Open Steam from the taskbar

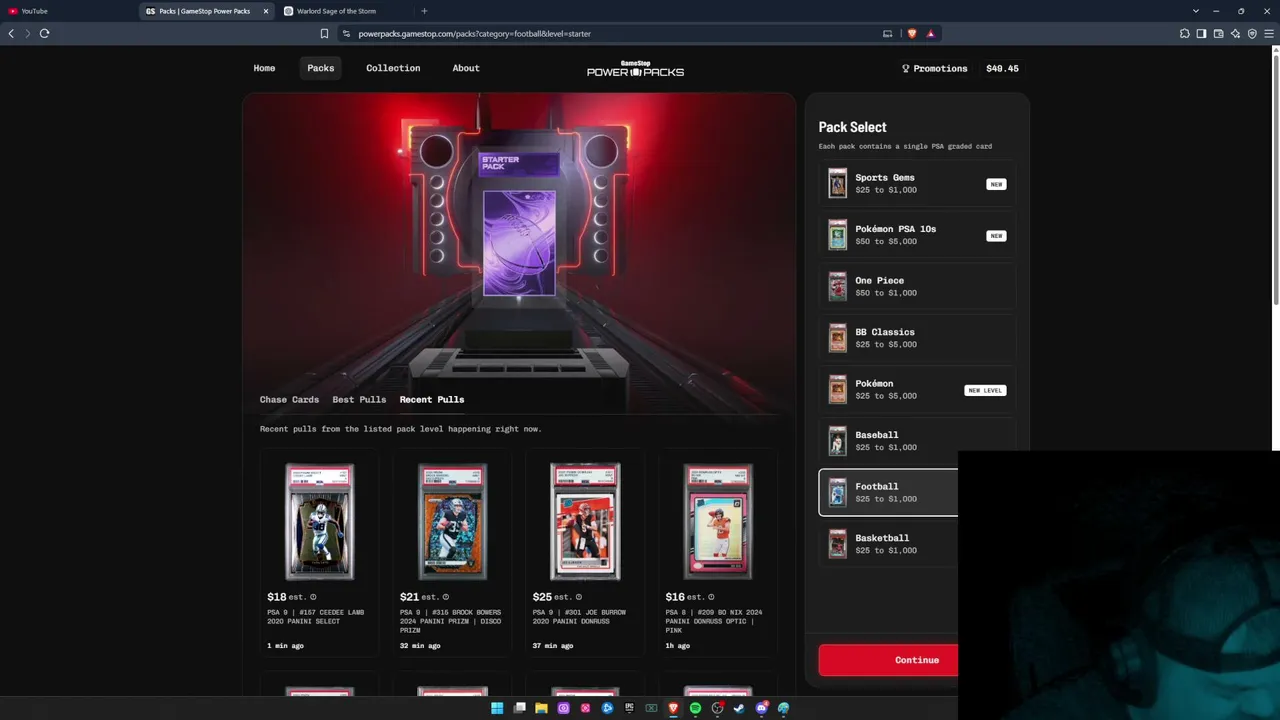pyautogui.click(x=739, y=708)
